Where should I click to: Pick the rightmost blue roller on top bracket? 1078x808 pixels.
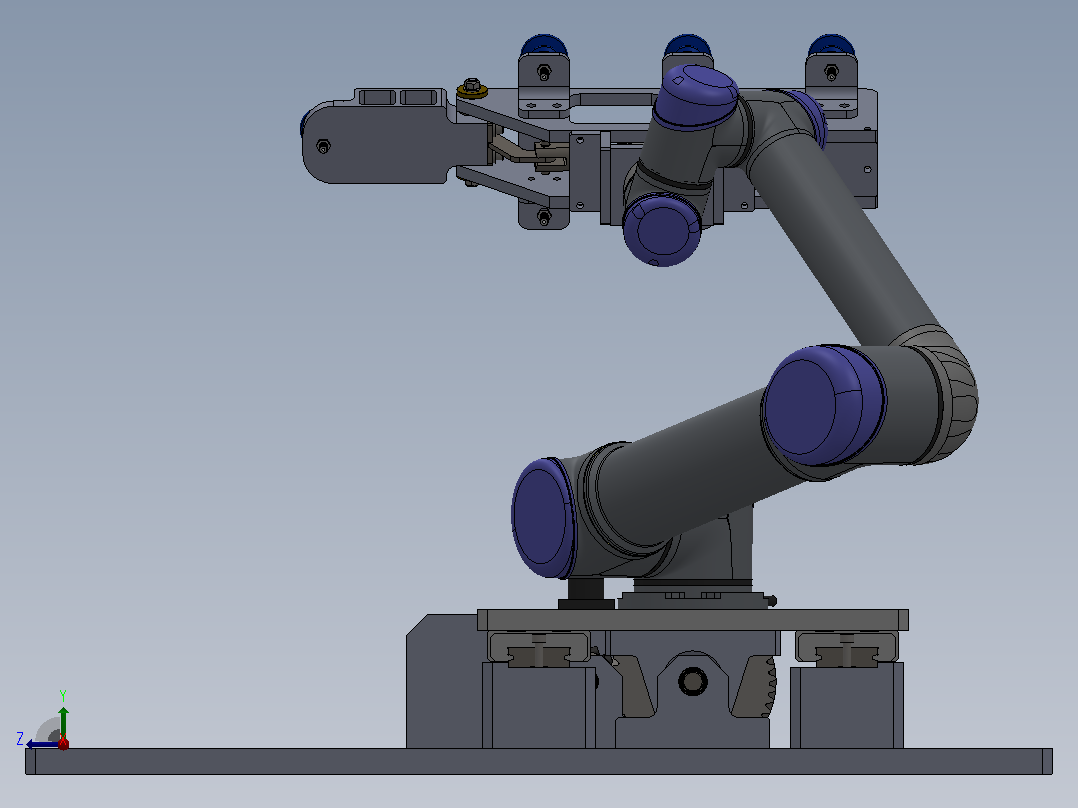click(831, 46)
